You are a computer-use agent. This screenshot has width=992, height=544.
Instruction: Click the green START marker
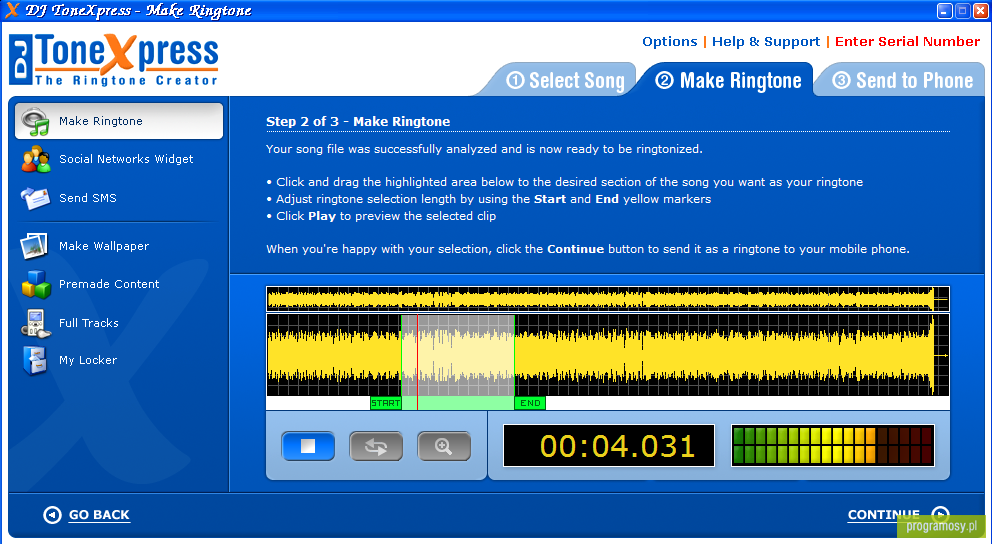[385, 403]
